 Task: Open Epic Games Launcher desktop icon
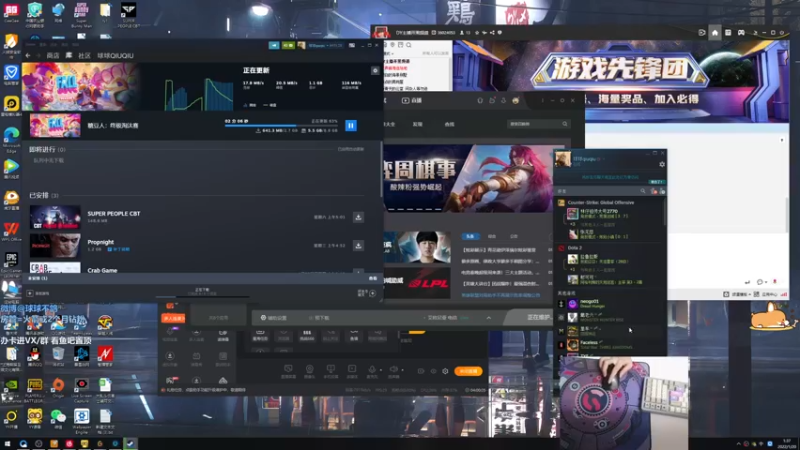click(x=11, y=261)
